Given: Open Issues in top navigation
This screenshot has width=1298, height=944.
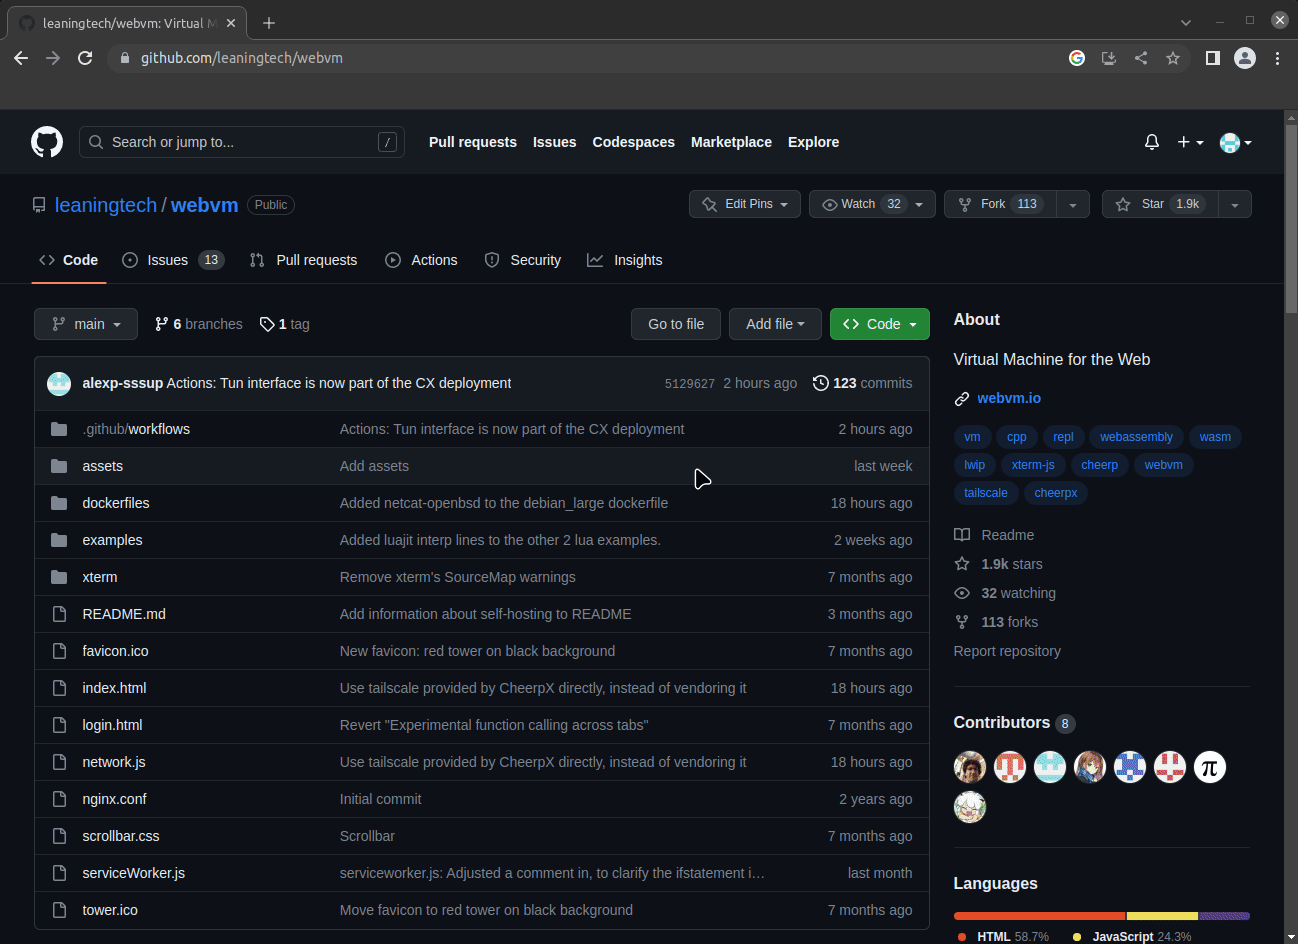Looking at the screenshot, I should (x=554, y=142).
